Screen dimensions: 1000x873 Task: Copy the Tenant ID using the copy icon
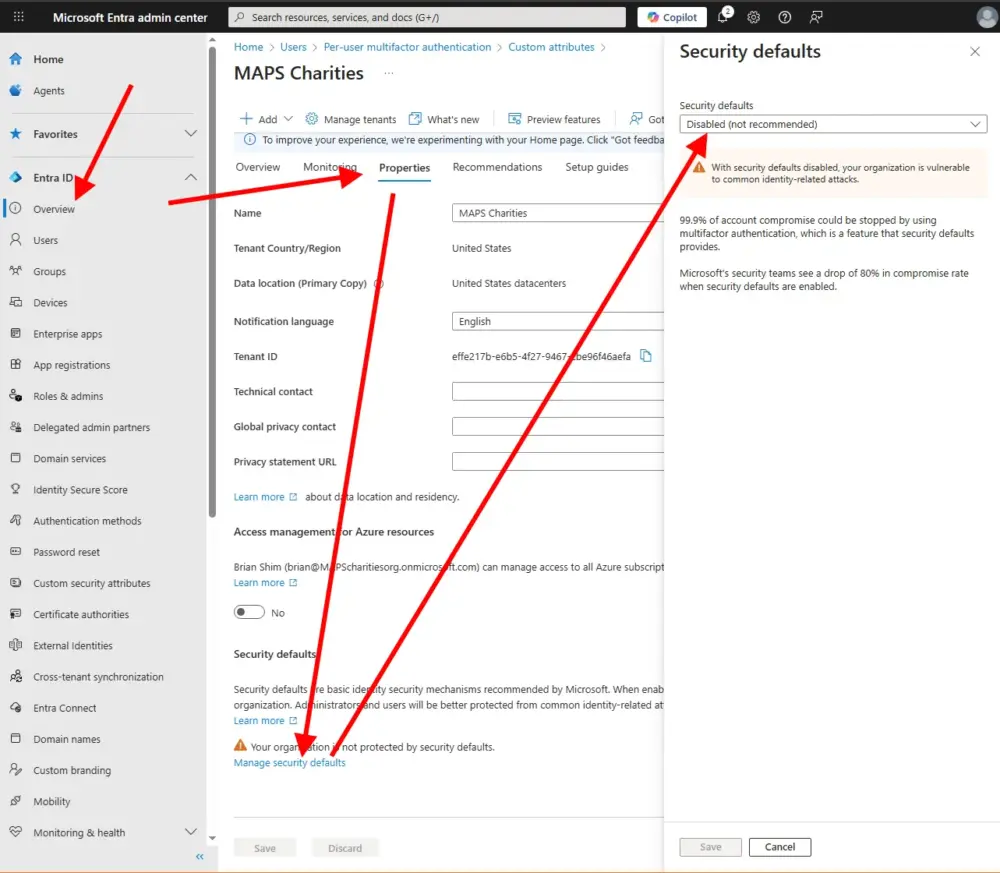[x=646, y=356]
